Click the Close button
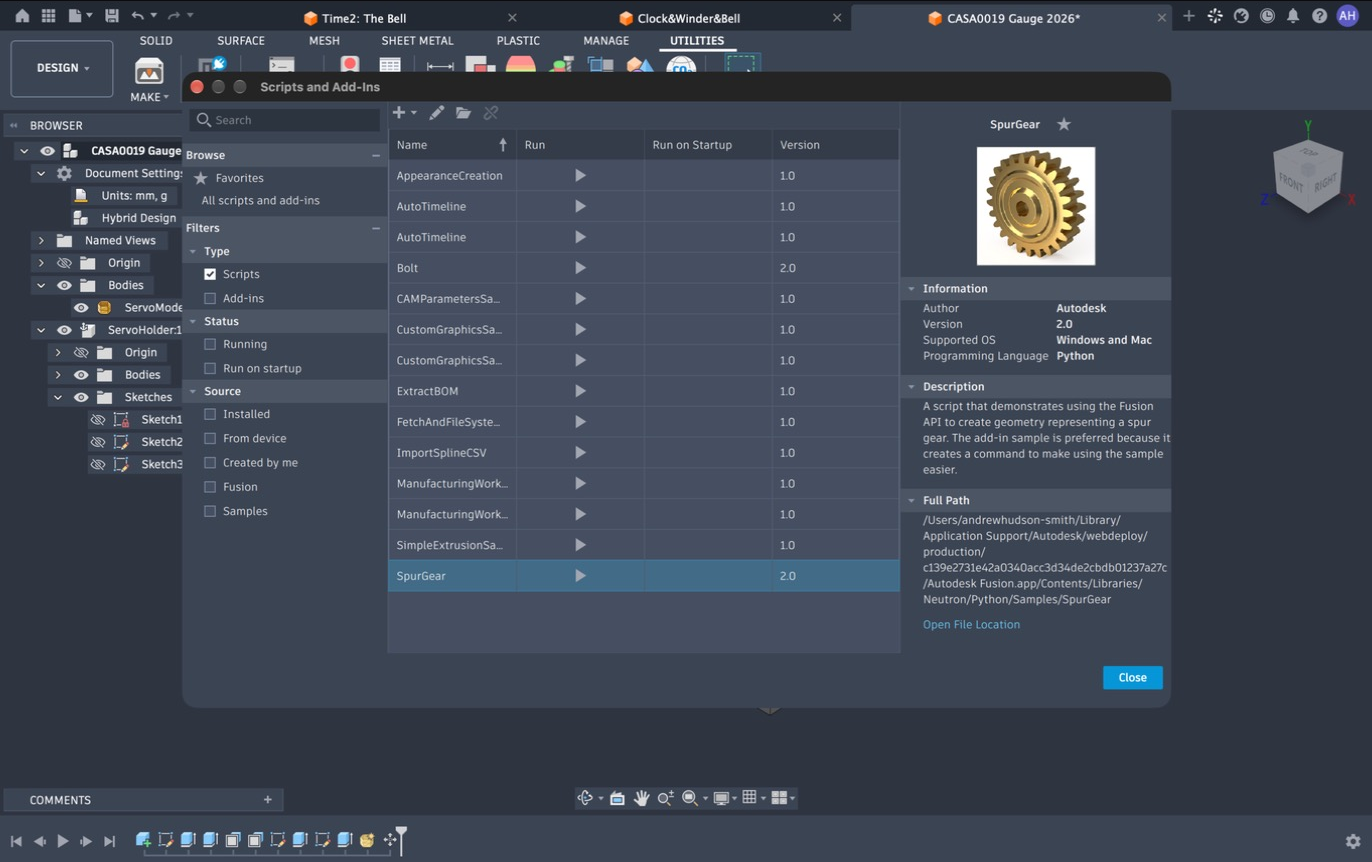1372x862 pixels. click(x=1133, y=678)
